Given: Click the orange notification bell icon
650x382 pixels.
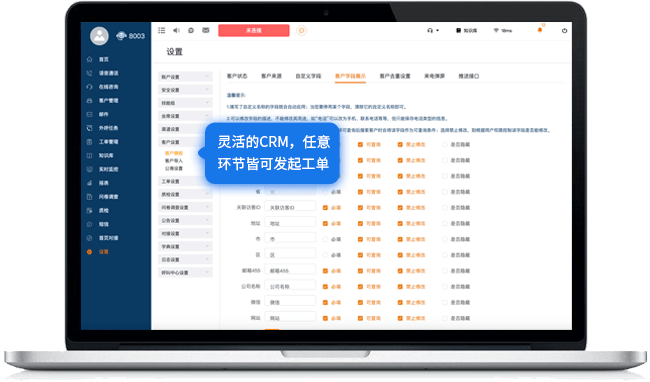Looking at the screenshot, I should 540,30.
